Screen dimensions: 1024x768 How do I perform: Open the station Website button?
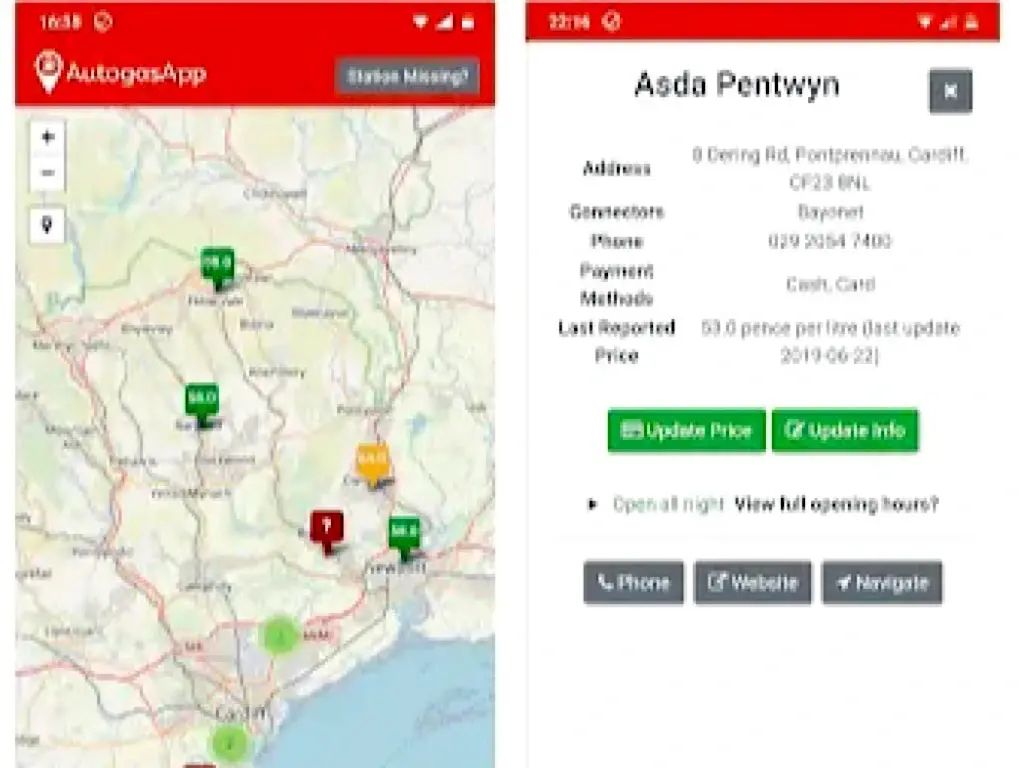pos(753,582)
